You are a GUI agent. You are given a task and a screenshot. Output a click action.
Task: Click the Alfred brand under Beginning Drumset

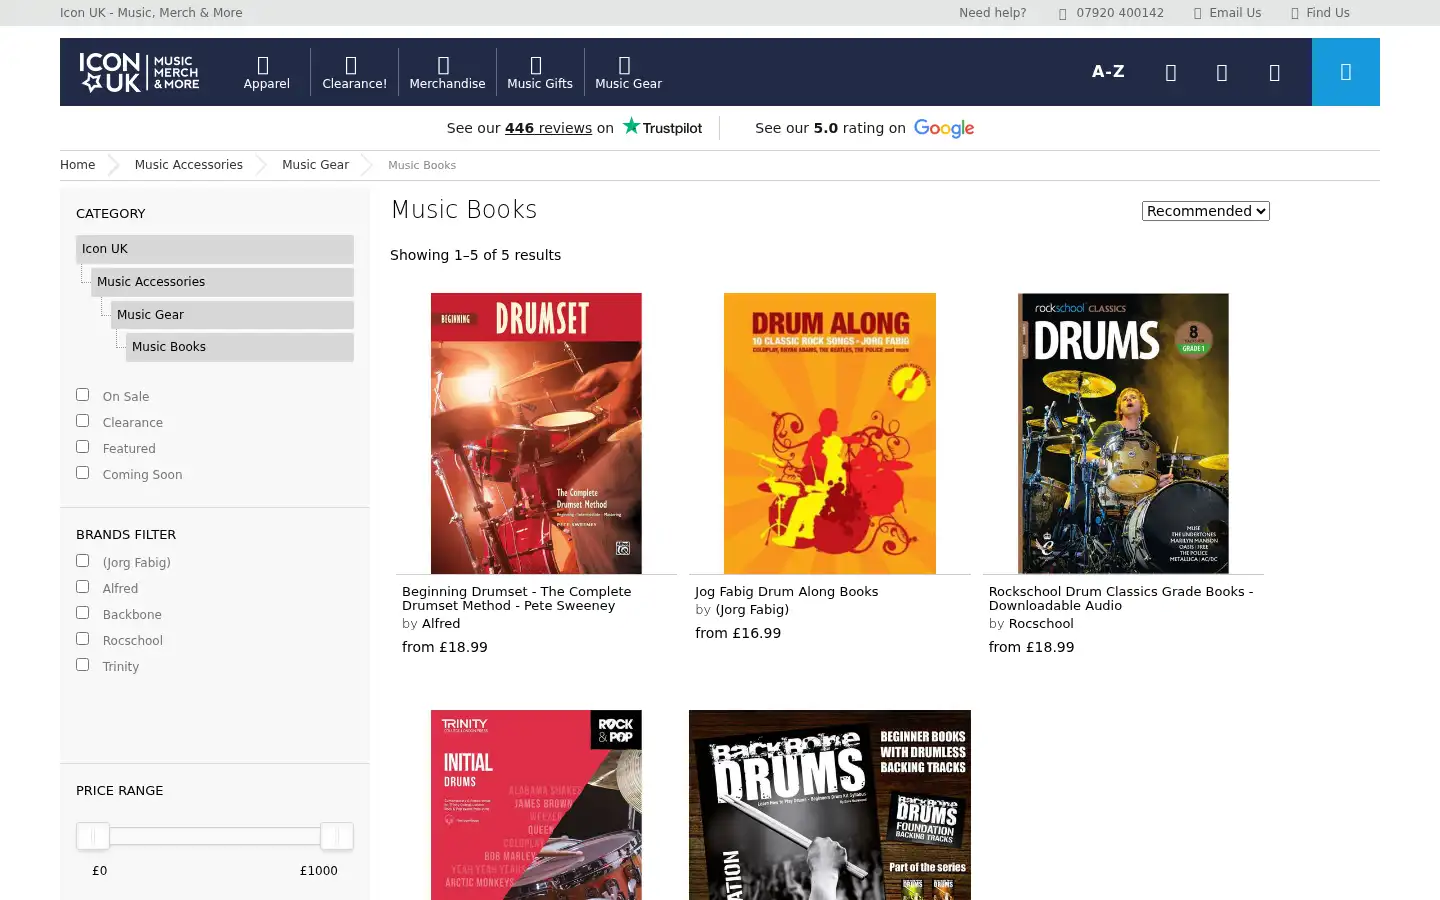click(441, 624)
